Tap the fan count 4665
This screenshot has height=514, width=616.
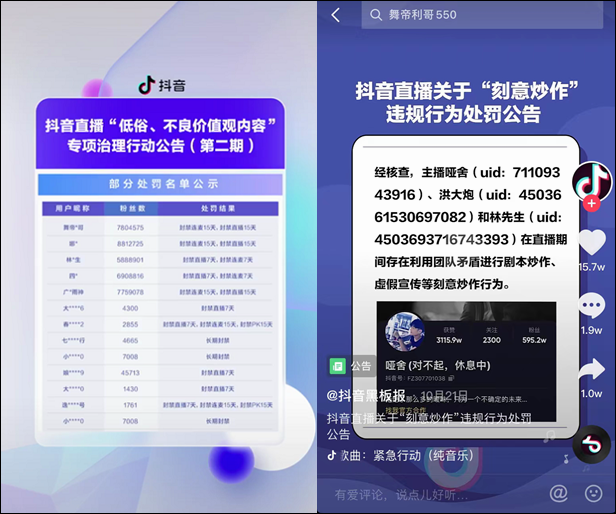coord(130,340)
